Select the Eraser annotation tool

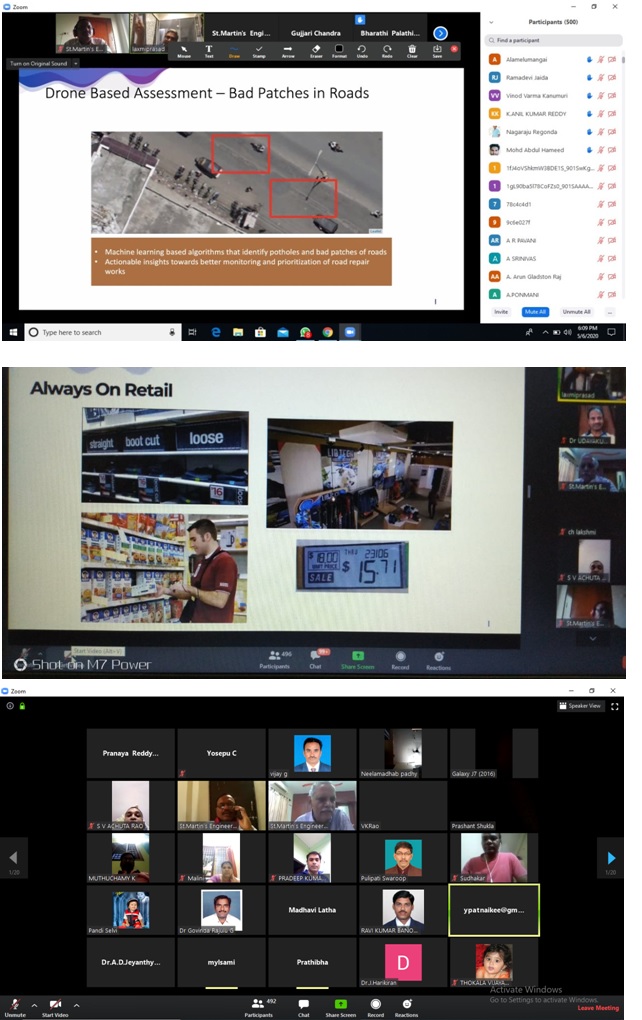pos(316,51)
